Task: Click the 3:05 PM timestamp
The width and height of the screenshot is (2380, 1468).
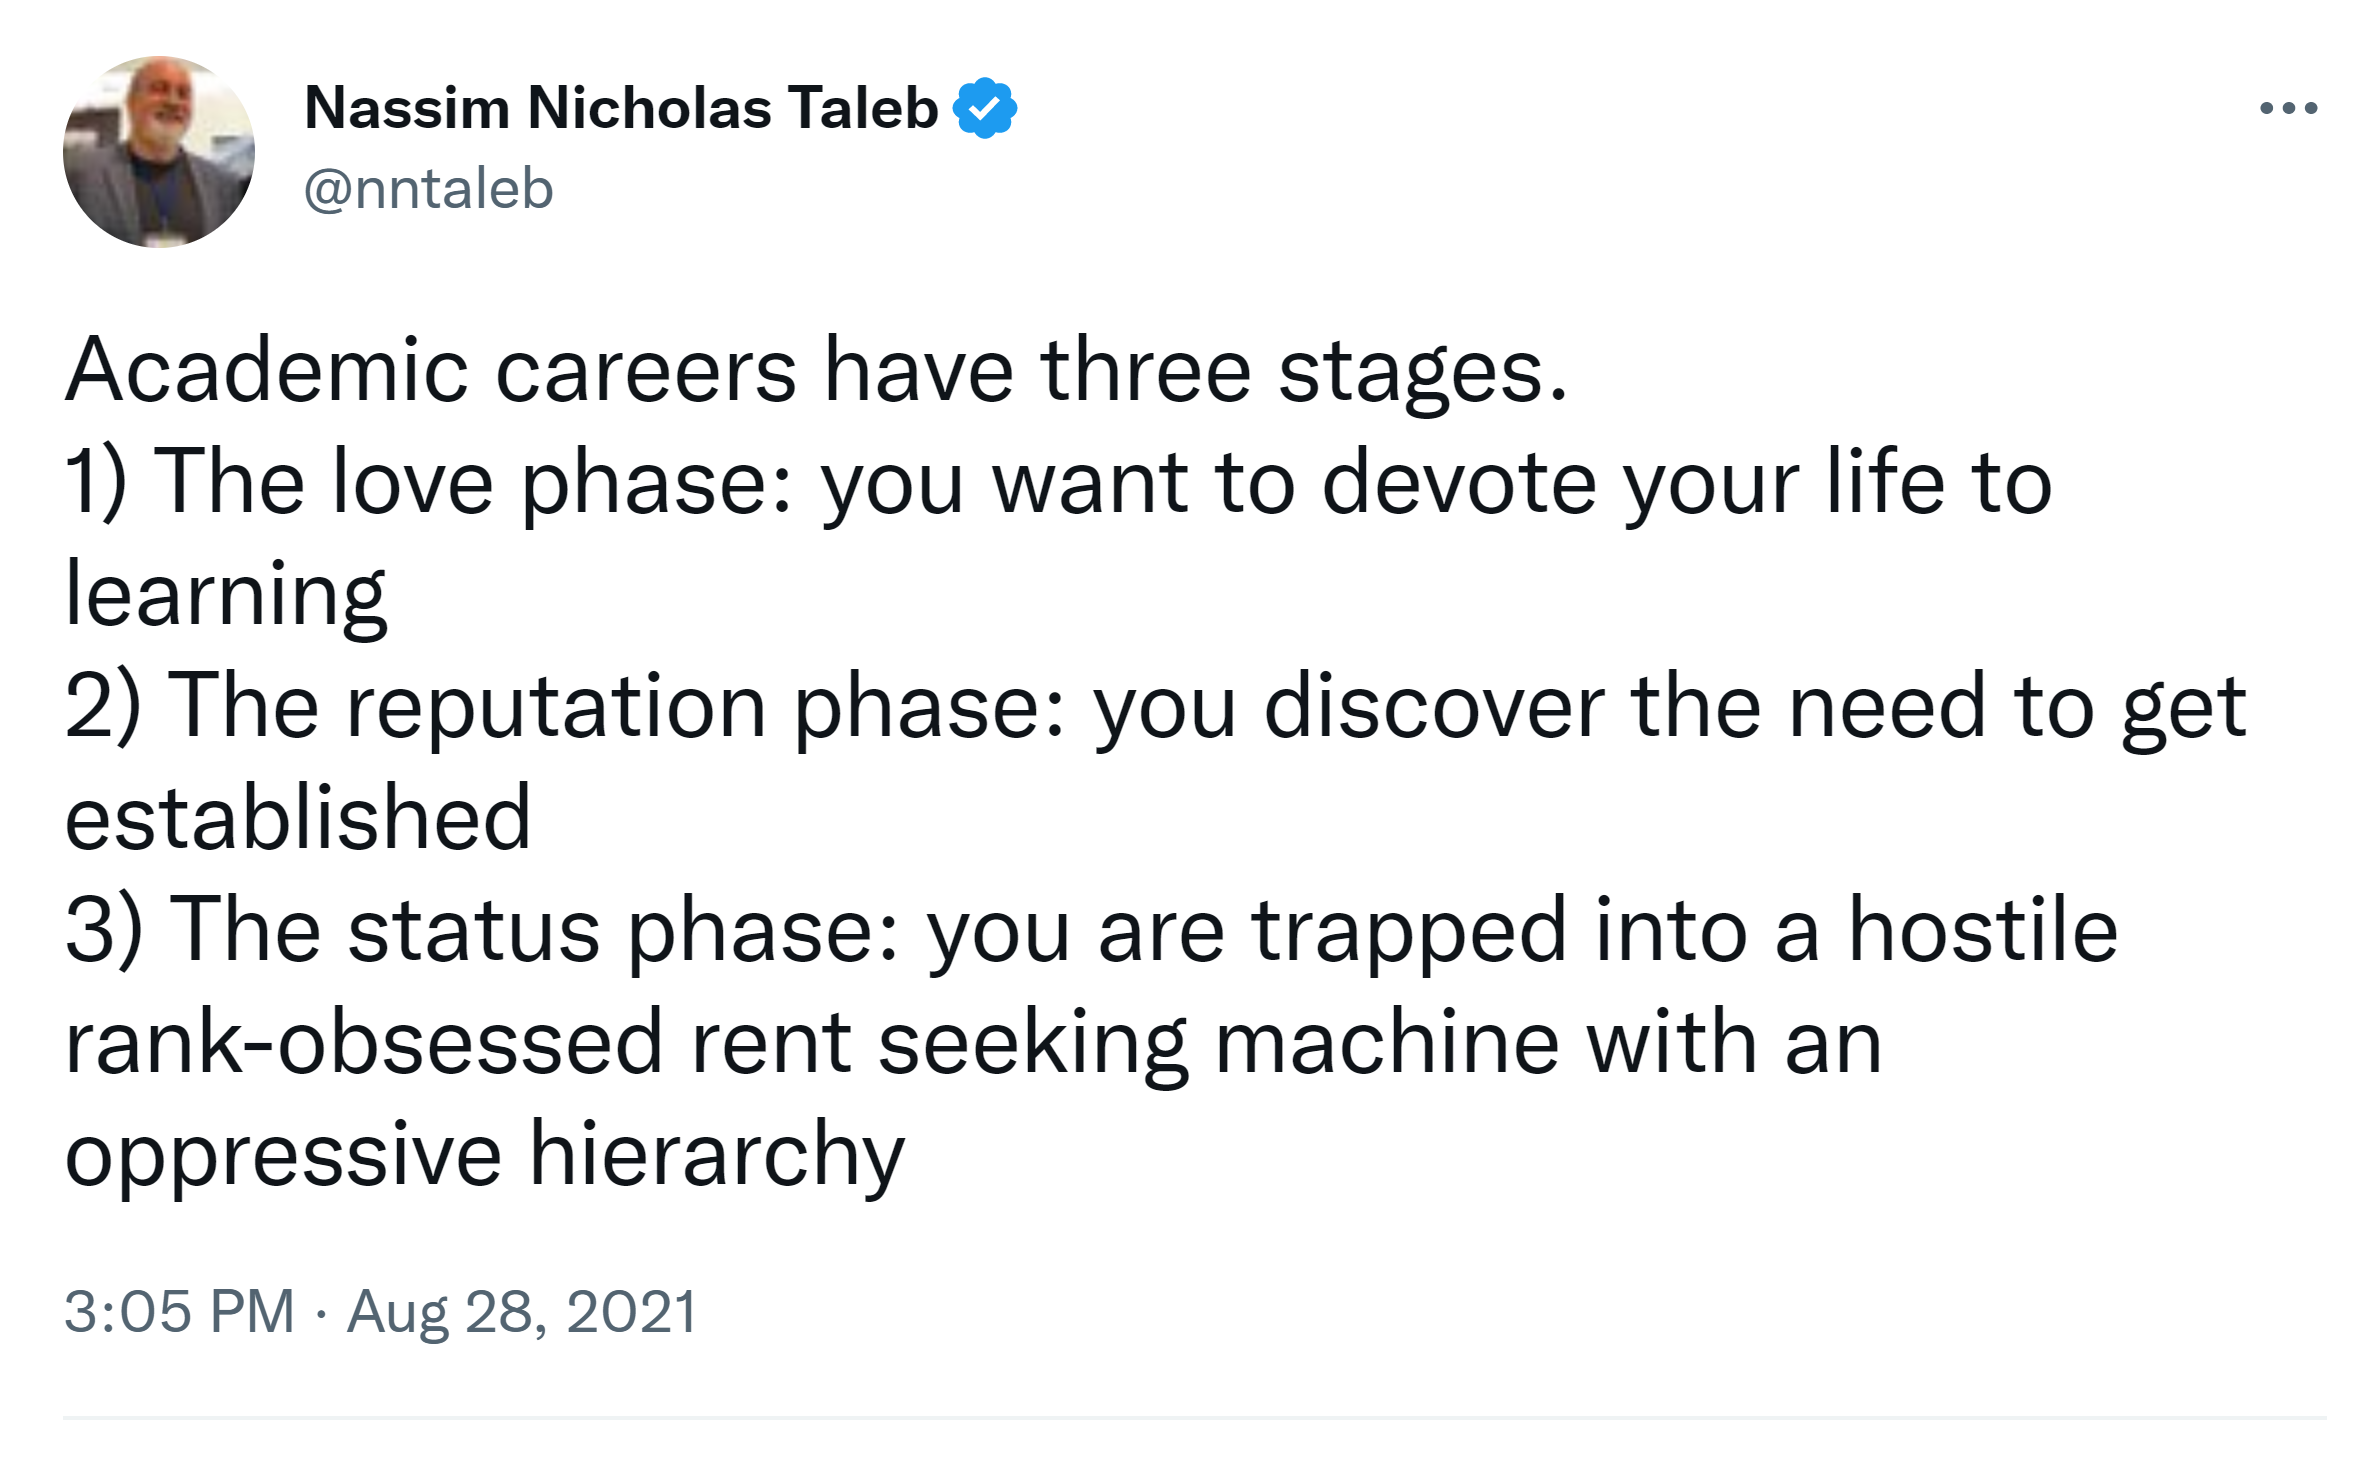Action: point(180,1311)
